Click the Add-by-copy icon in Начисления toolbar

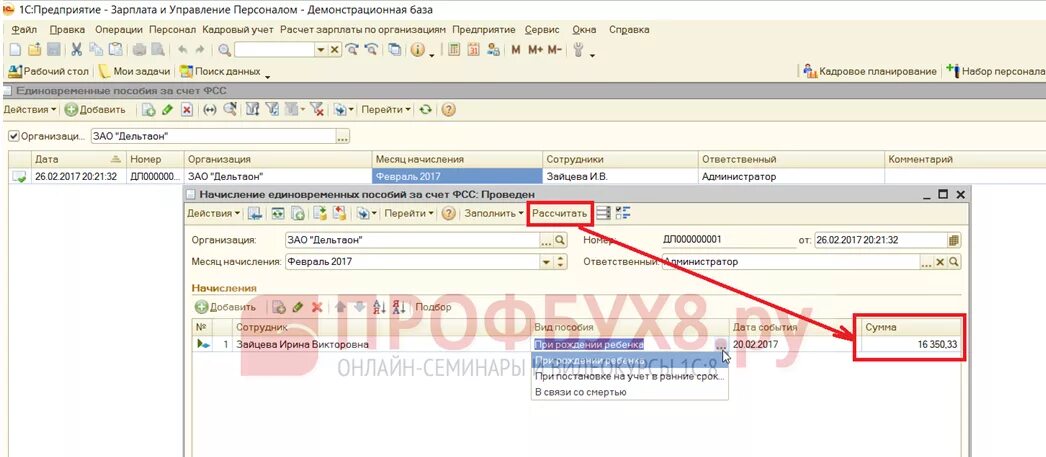click(280, 307)
